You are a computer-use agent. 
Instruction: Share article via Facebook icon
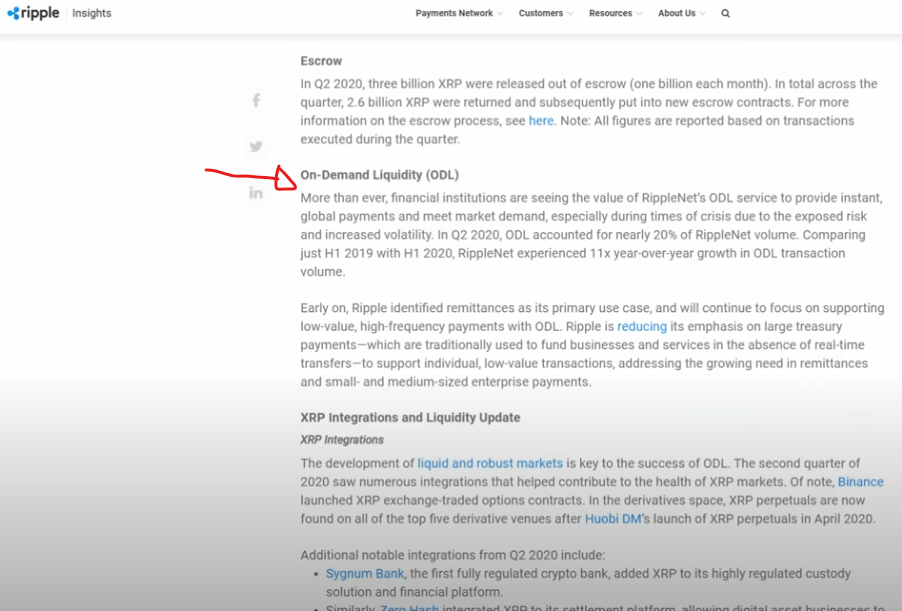click(x=256, y=100)
